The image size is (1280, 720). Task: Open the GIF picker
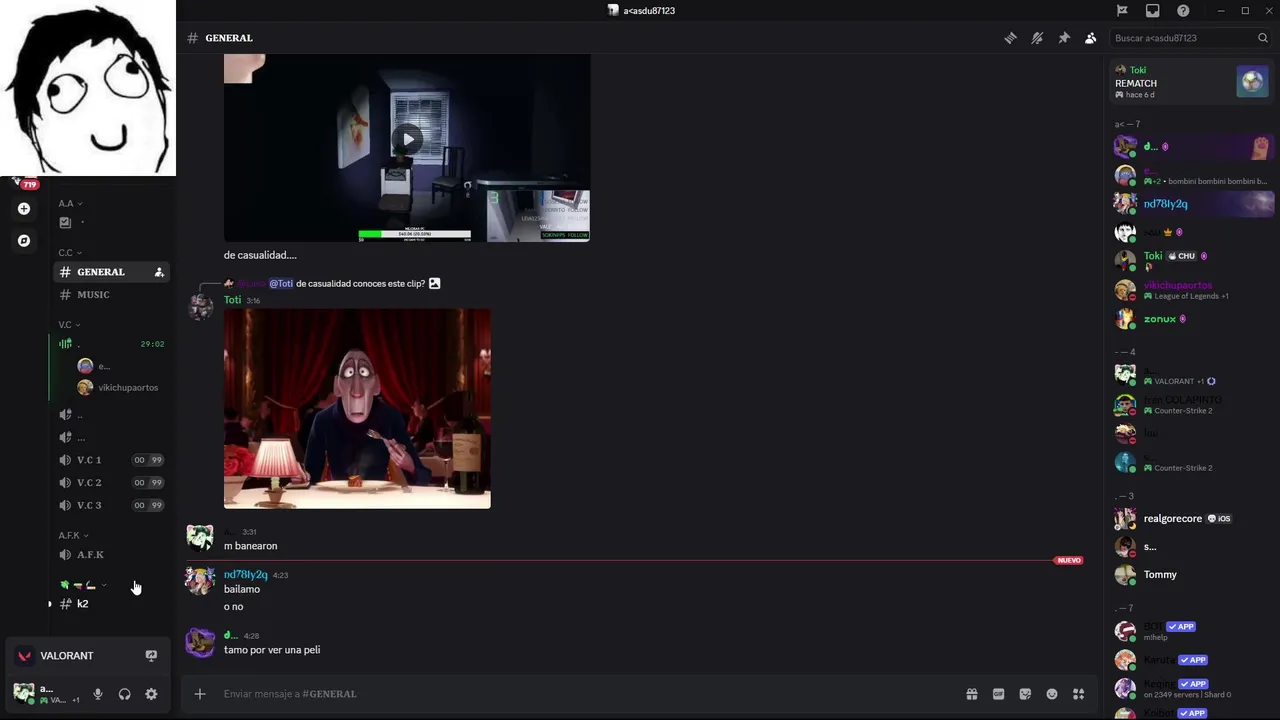998,694
